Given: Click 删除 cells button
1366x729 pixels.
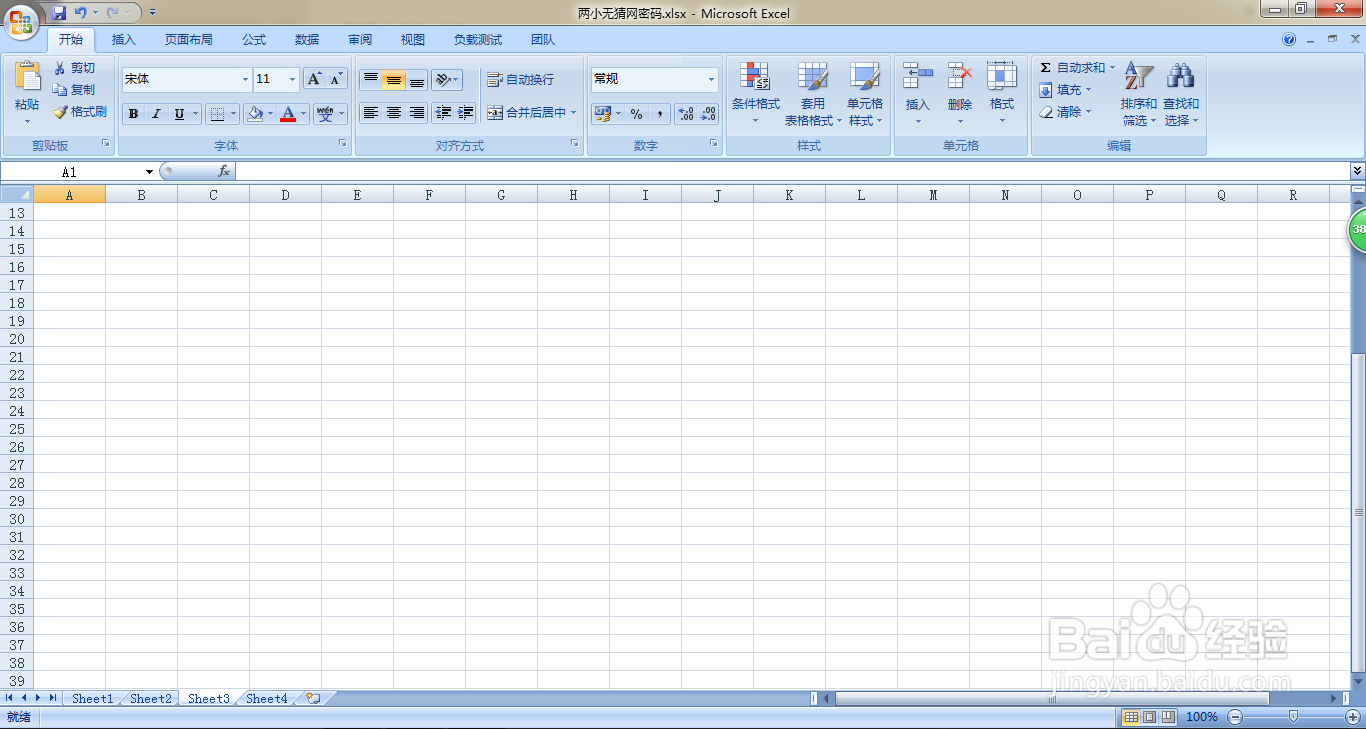Looking at the screenshot, I should tap(960, 93).
